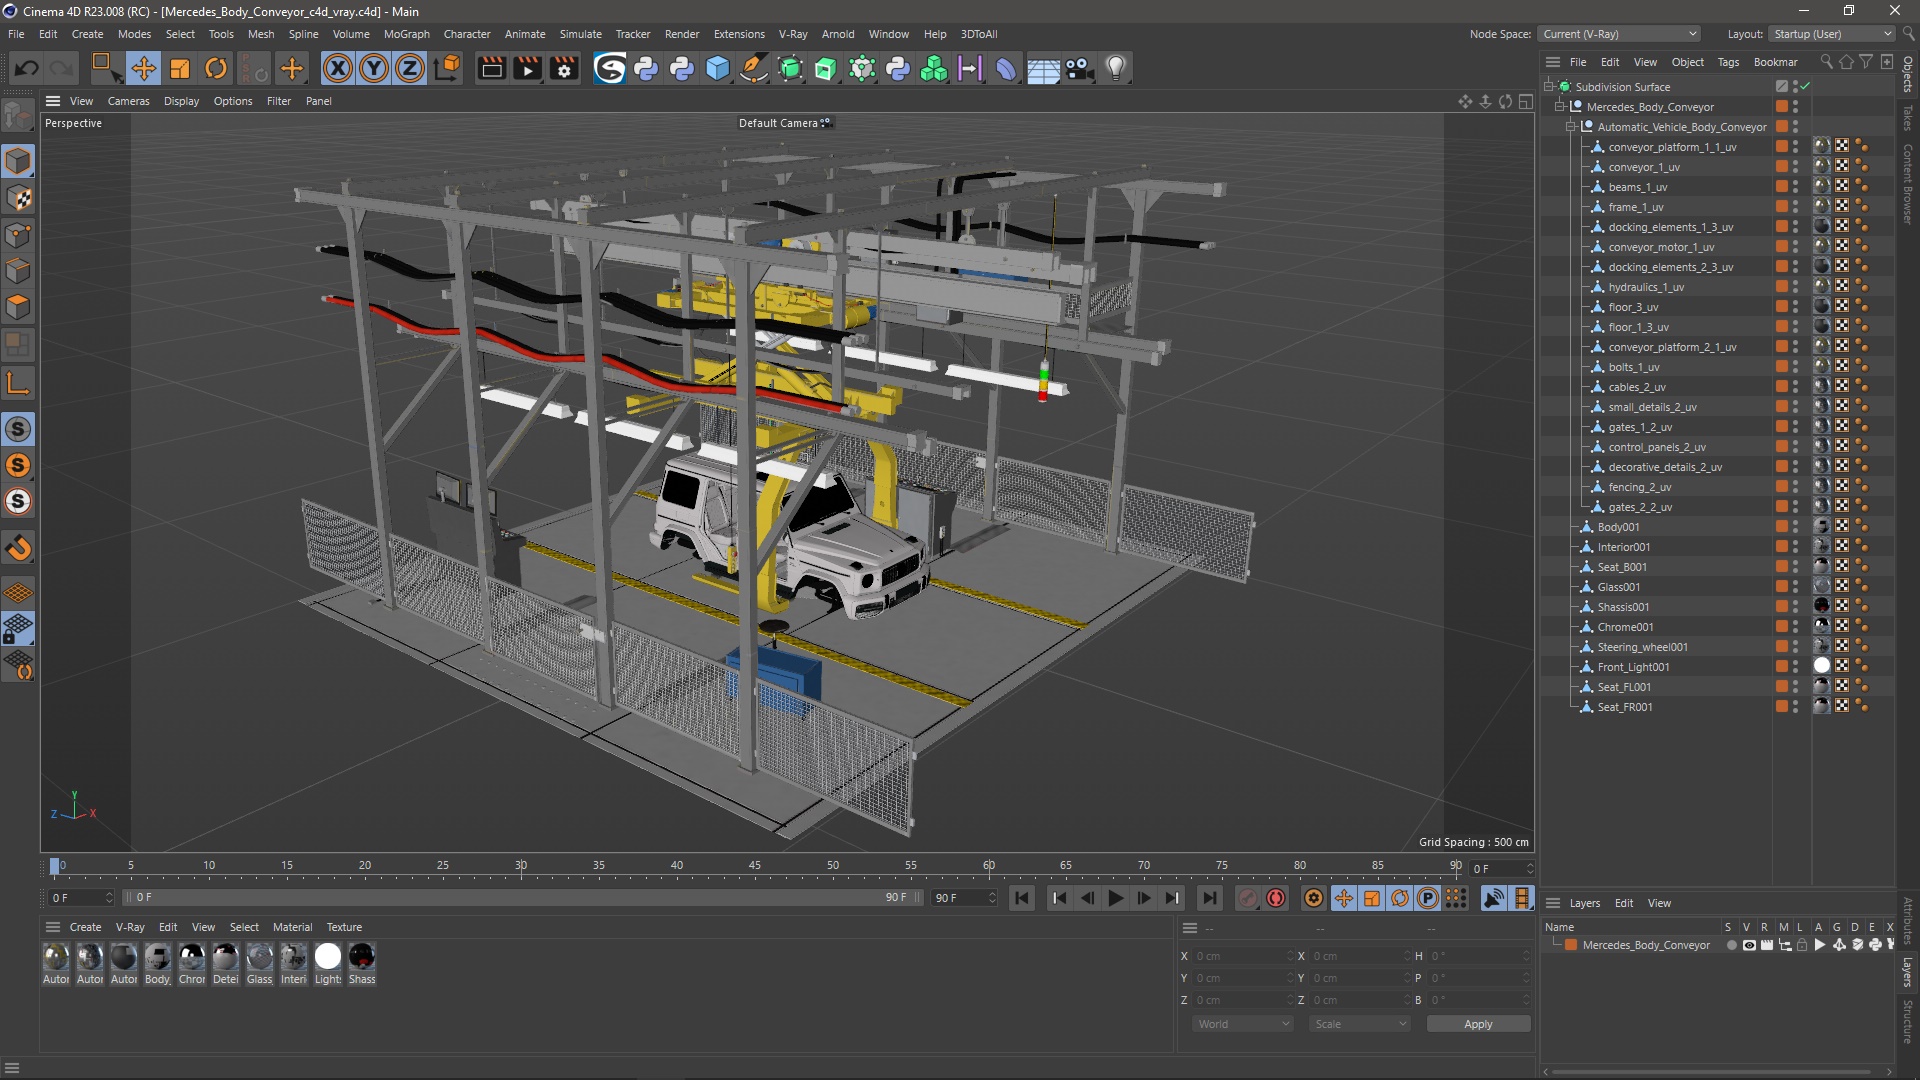Toggle the Point Level Animation key icon
The height and width of the screenshot is (1080, 1920).
[1456, 898]
